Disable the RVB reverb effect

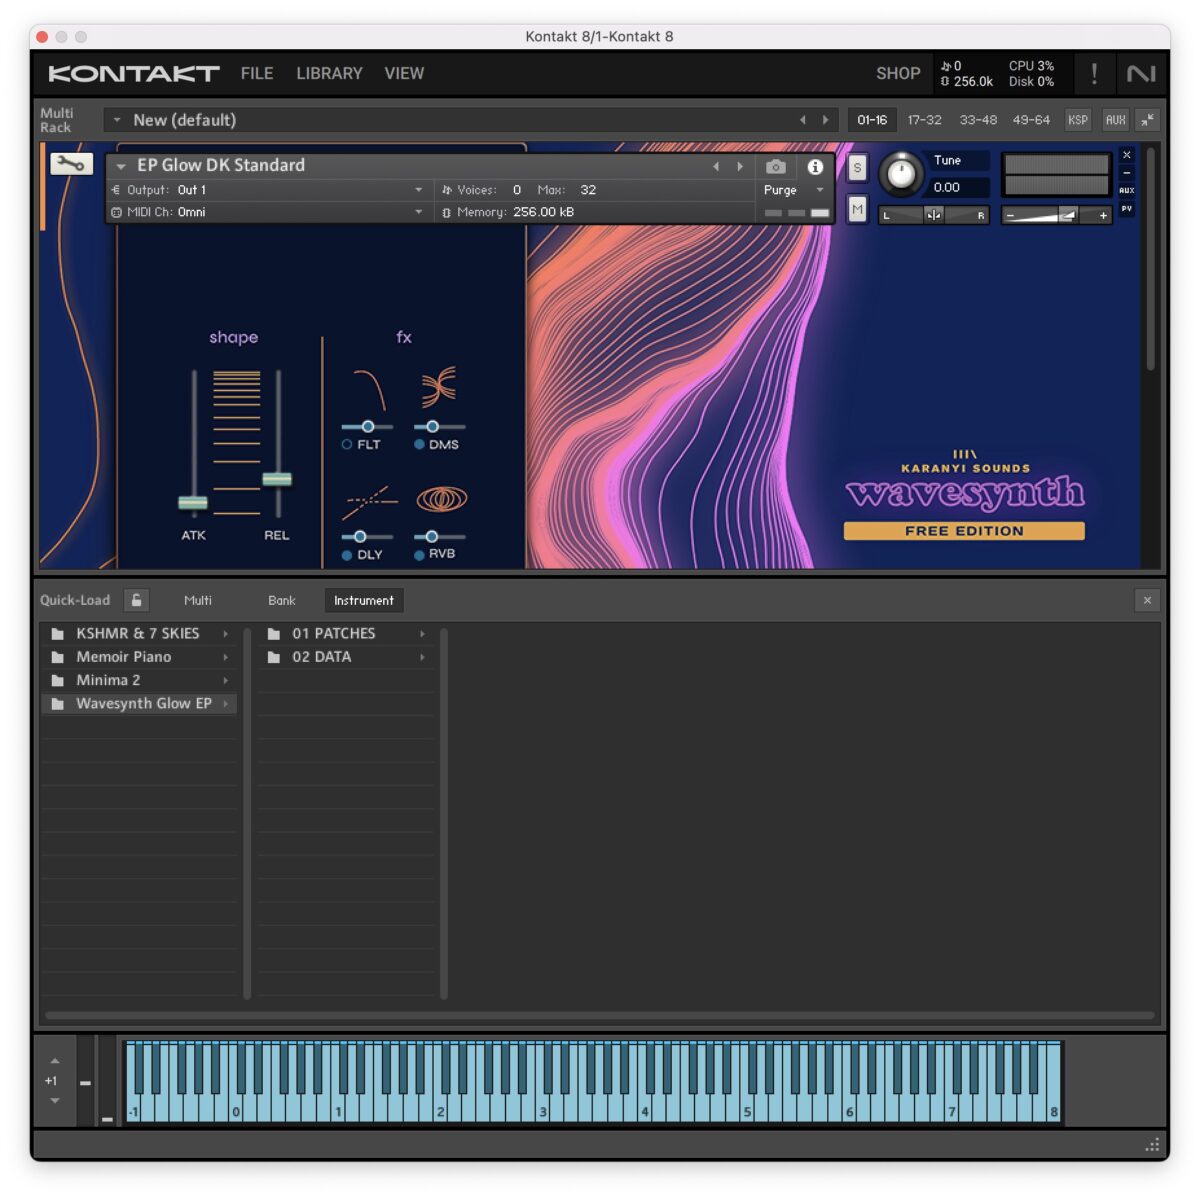click(x=419, y=555)
